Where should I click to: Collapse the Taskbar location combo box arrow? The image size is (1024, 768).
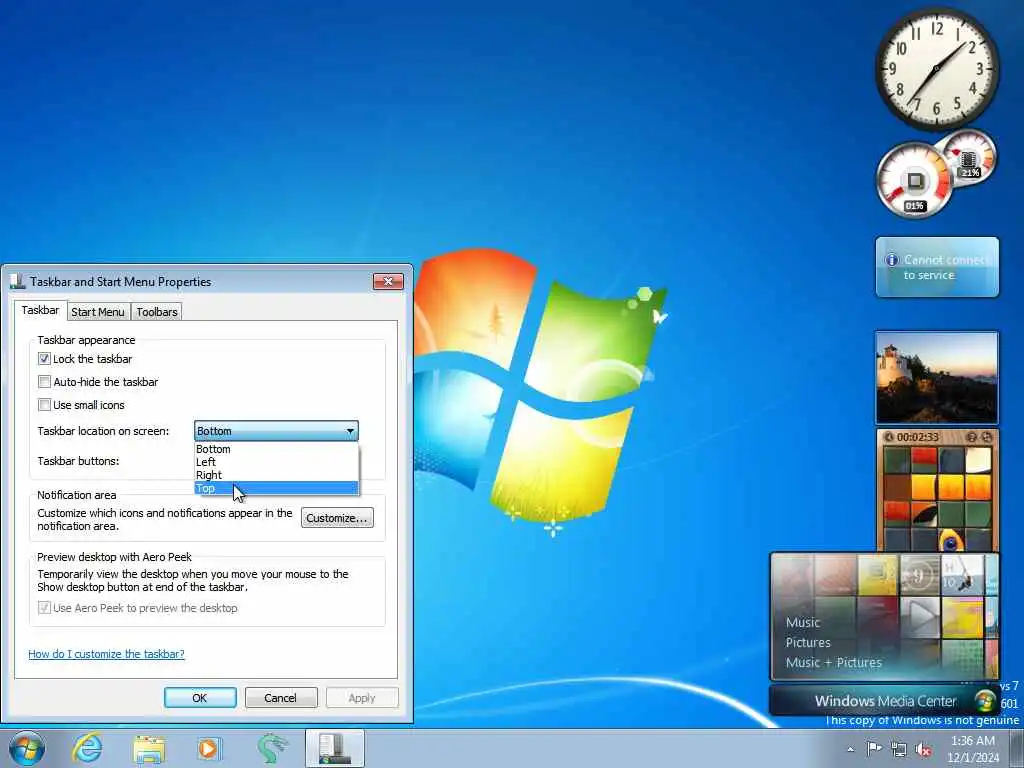pos(350,431)
